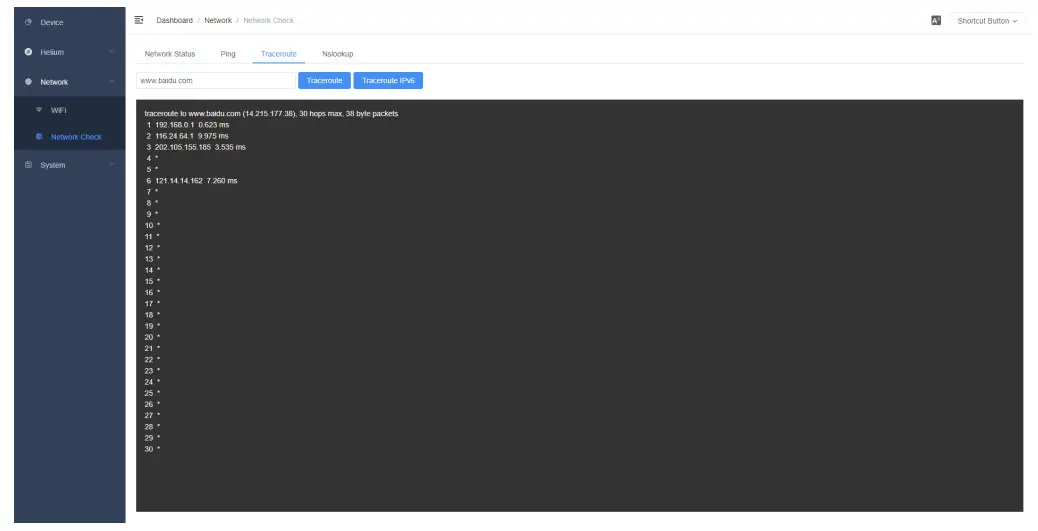
Task: Open the Nslookup tab
Action: click(338, 54)
